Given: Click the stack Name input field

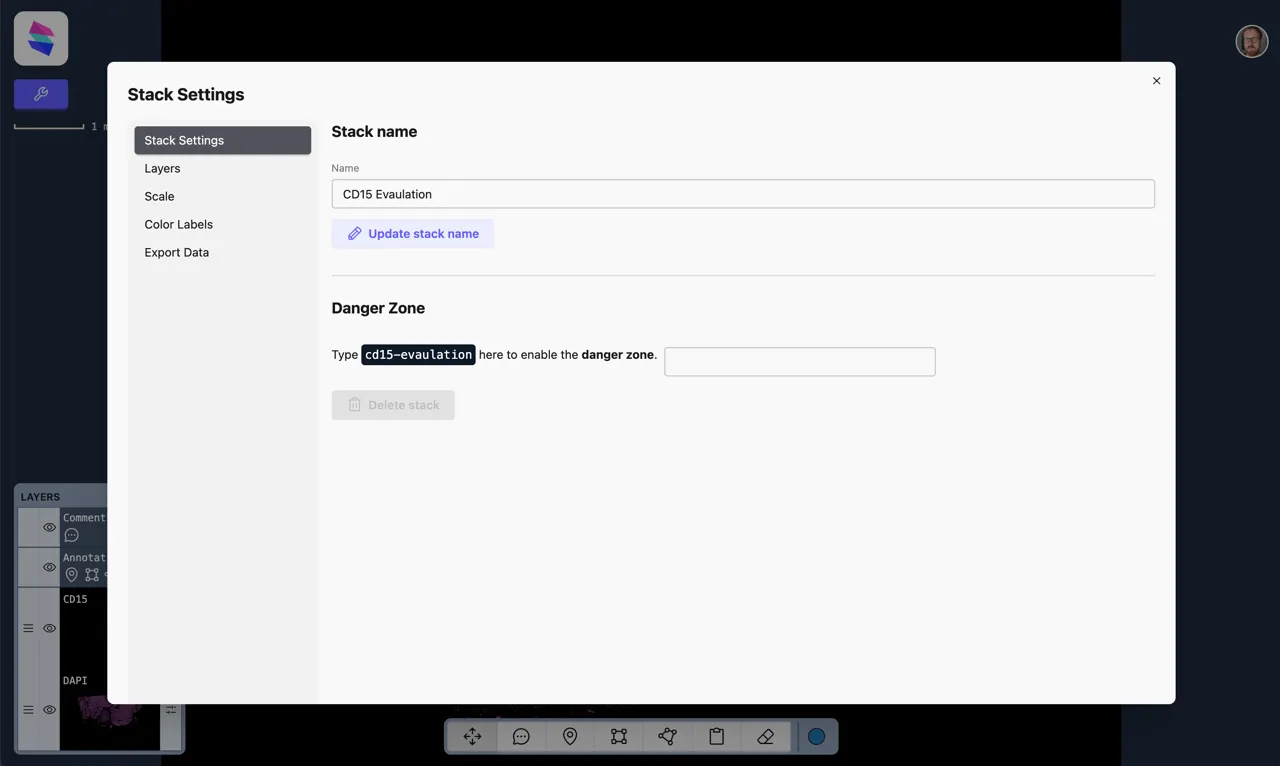Looking at the screenshot, I should pos(743,194).
